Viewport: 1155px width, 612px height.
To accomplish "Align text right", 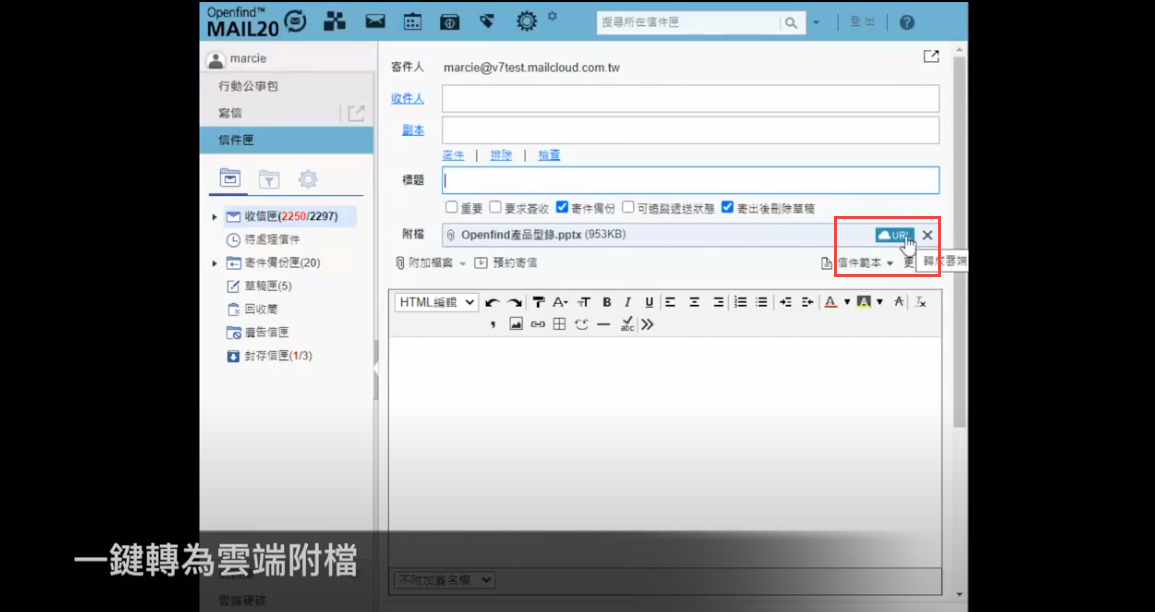I will pyautogui.click(x=717, y=302).
